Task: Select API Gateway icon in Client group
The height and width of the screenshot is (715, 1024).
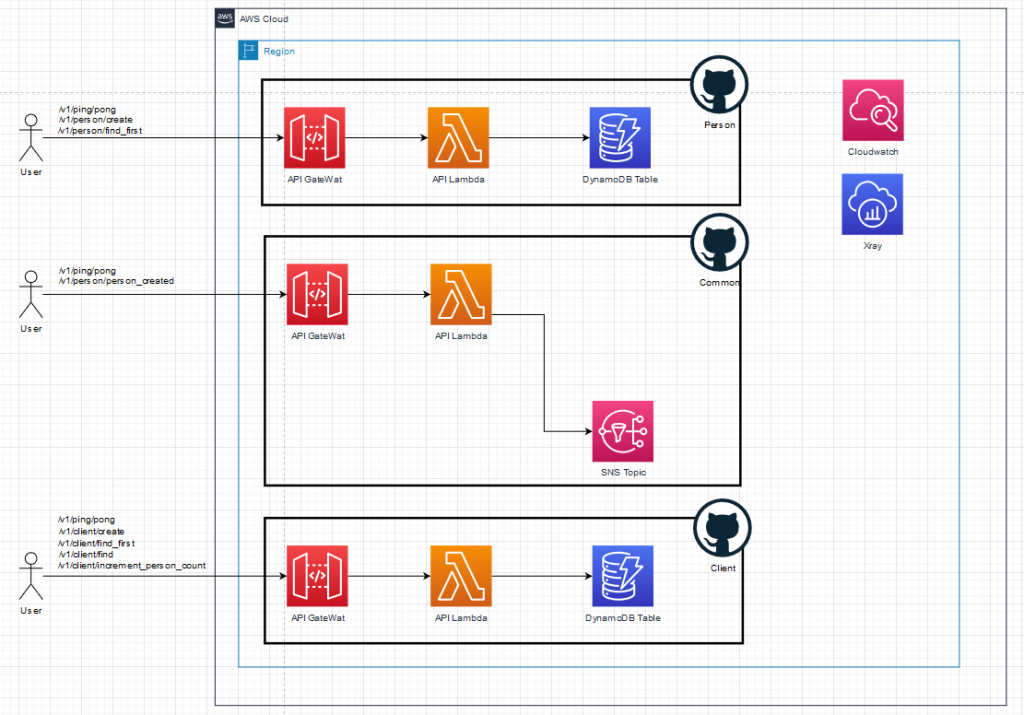Action: click(x=316, y=575)
